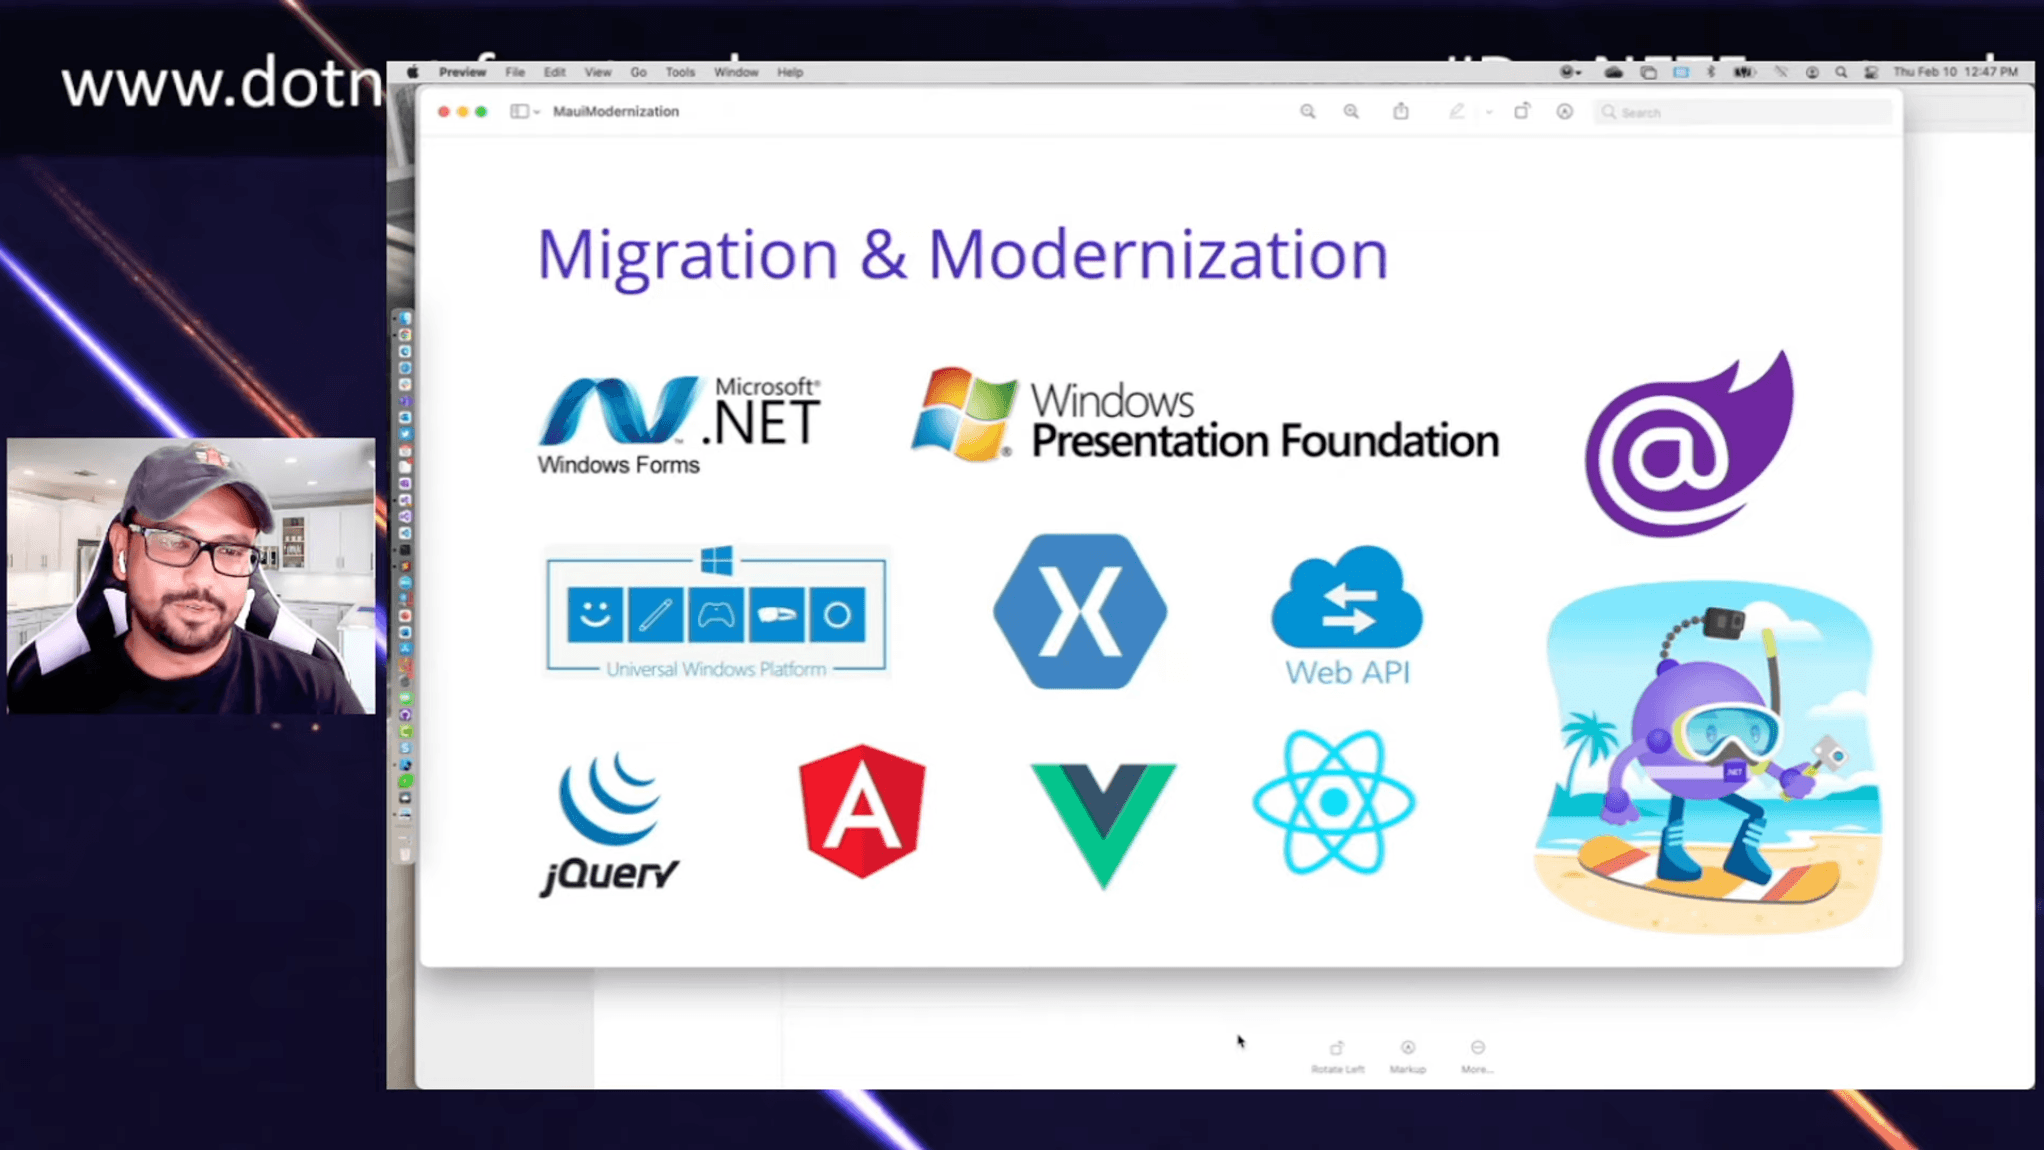Click the green Vue logo
This screenshot has width=2044, height=1150.
coord(1103,825)
